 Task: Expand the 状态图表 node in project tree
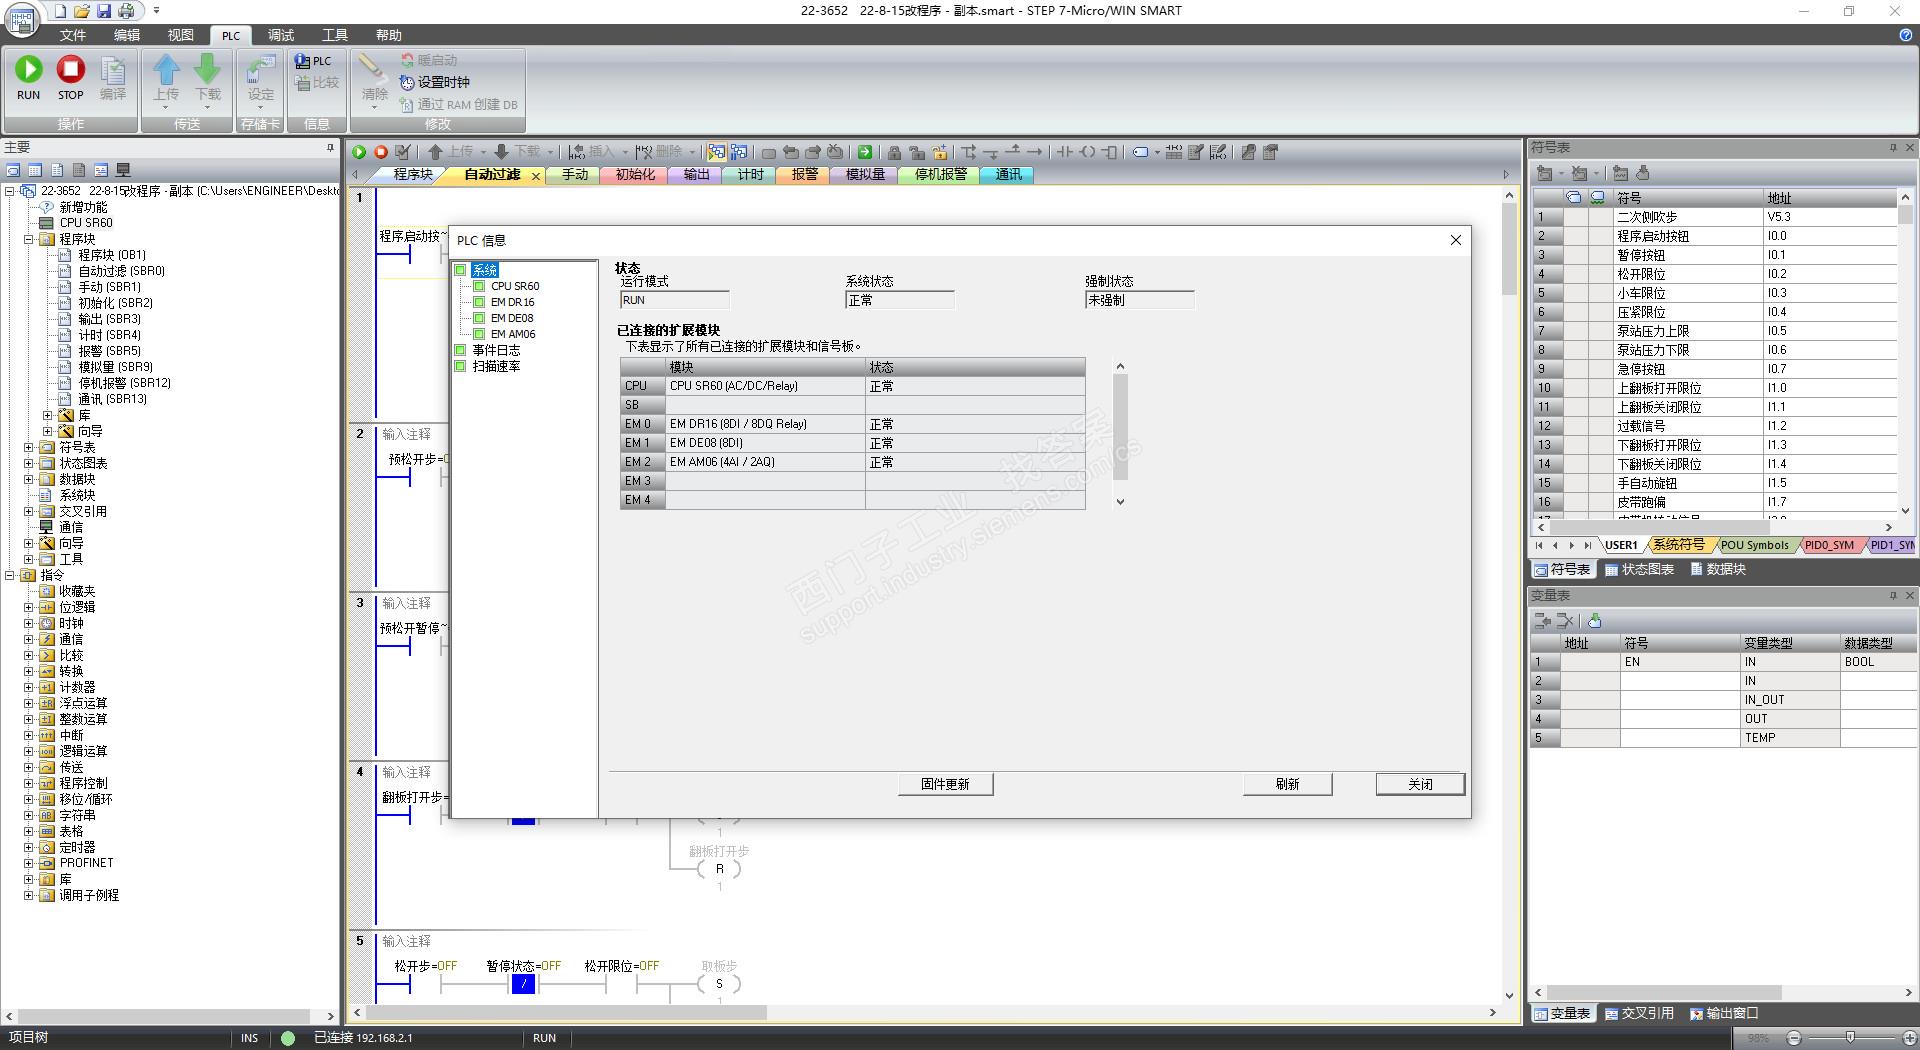click(x=28, y=463)
